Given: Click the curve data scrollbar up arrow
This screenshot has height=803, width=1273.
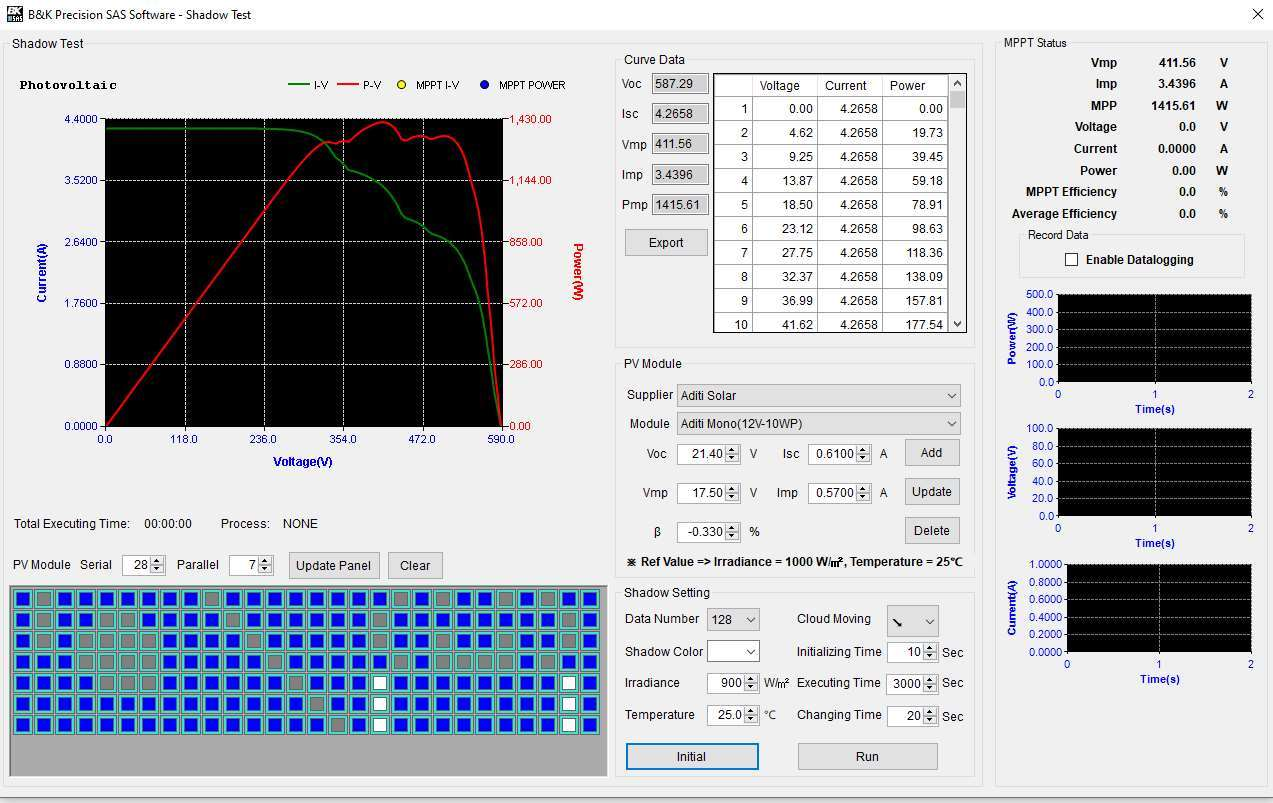Looking at the screenshot, I should [x=958, y=83].
